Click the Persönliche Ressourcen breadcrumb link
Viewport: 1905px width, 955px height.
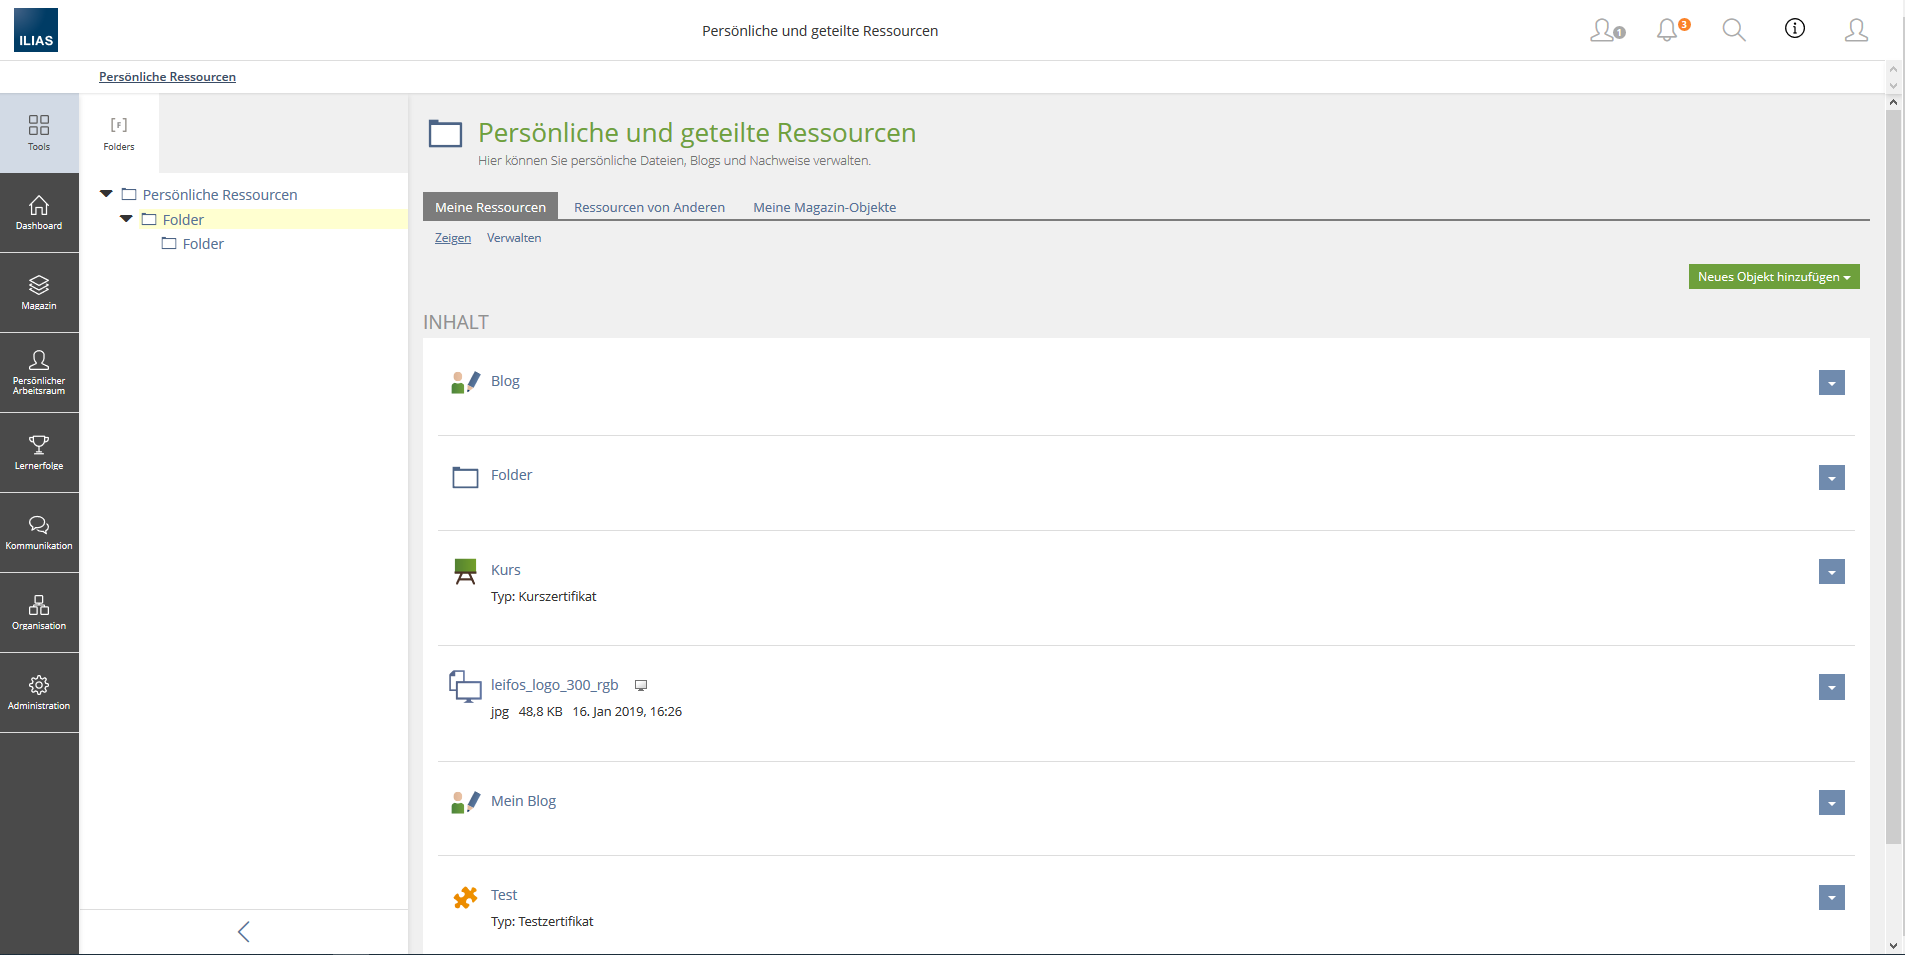click(167, 77)
